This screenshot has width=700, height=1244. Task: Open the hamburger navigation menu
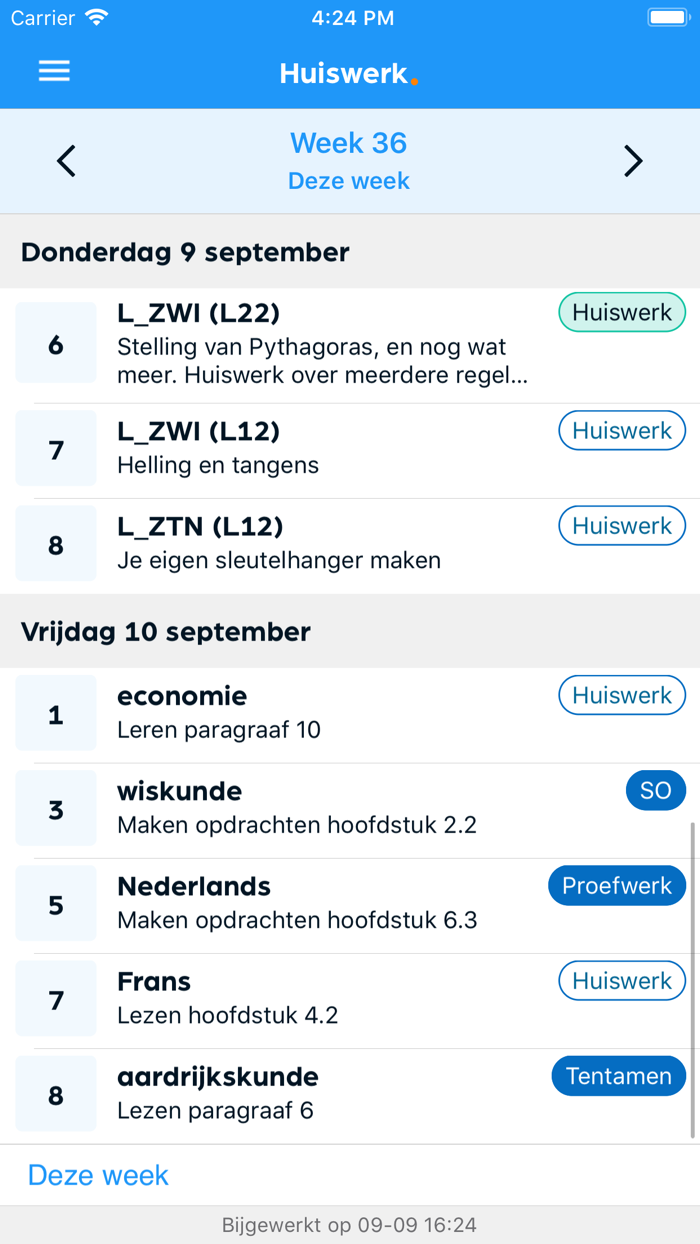(53, 71)
